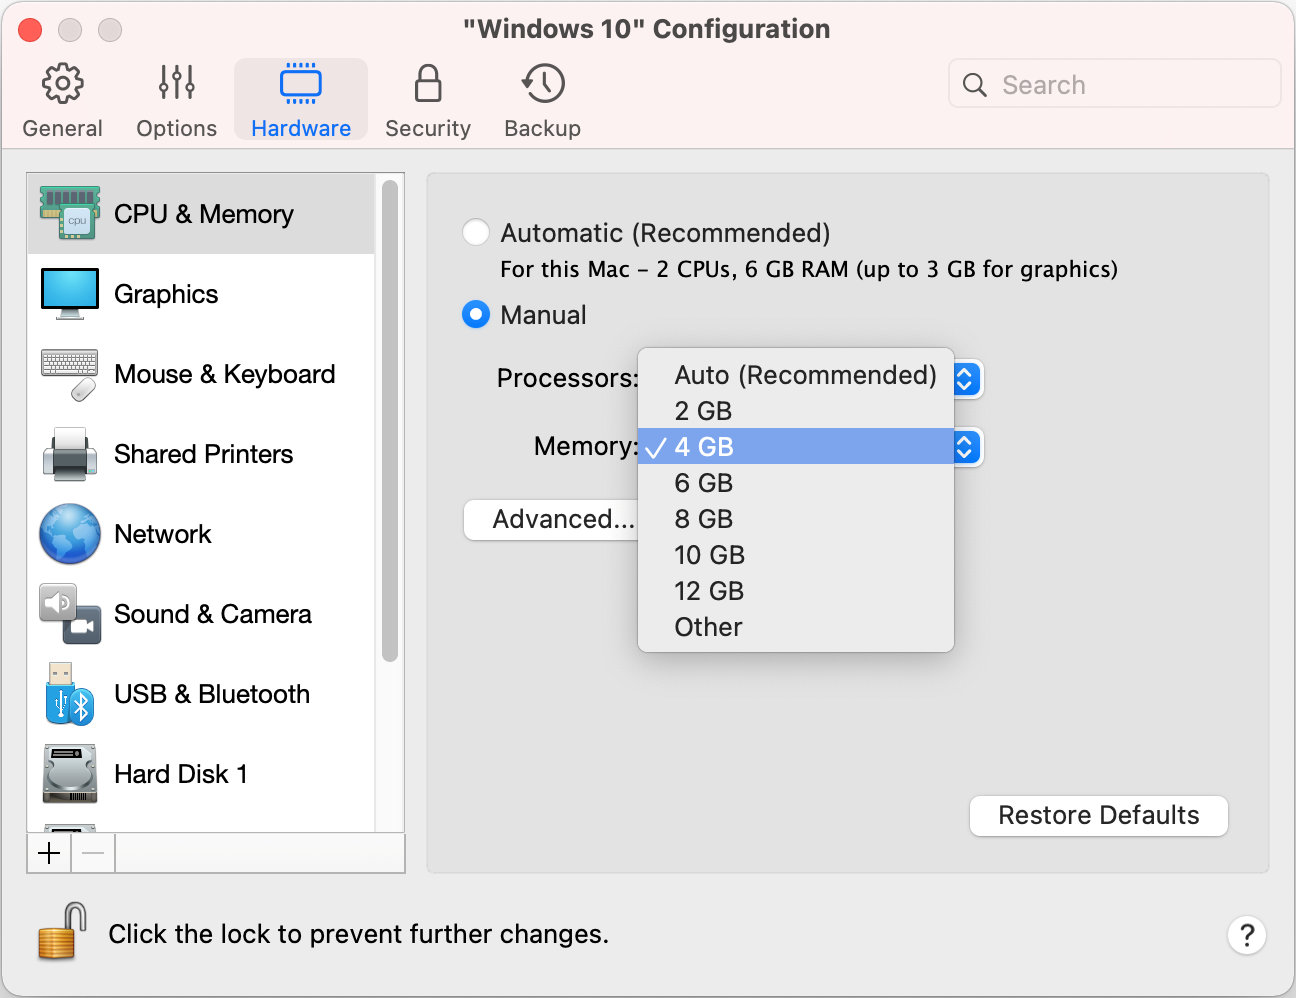The width and height of the screenshot is (1296, 998).
Task: Open the Advanced... settings button
Action: pos(552,519)
